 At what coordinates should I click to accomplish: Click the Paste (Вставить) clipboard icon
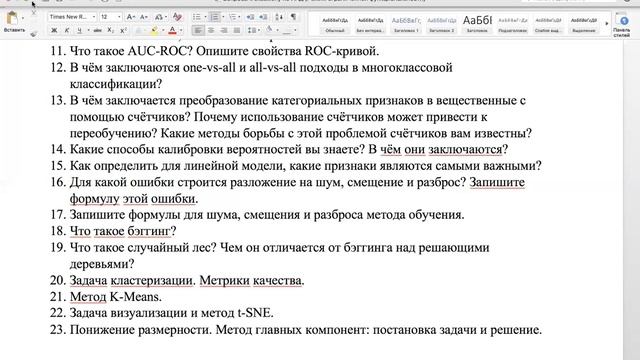(x=12, y=18)
